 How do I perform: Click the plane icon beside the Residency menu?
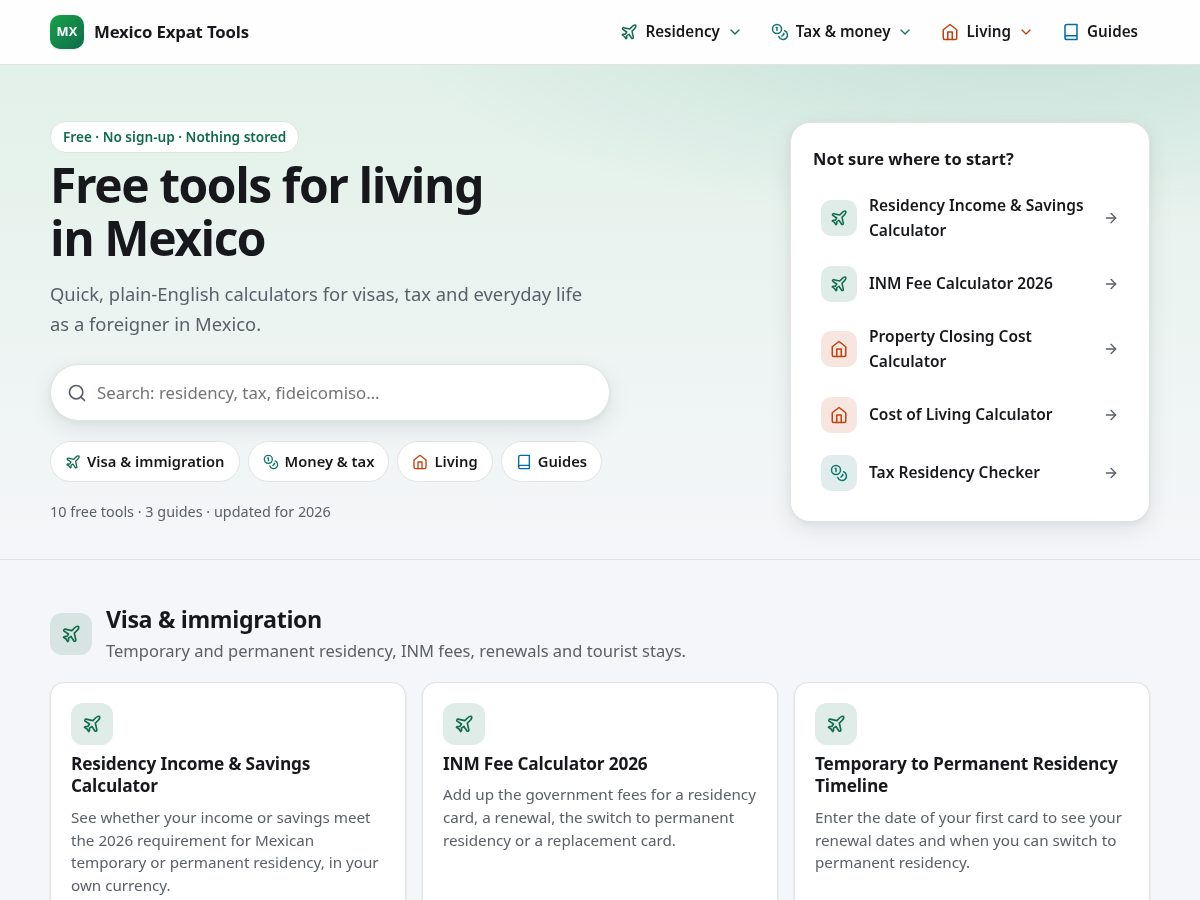[x=629, y=32]
